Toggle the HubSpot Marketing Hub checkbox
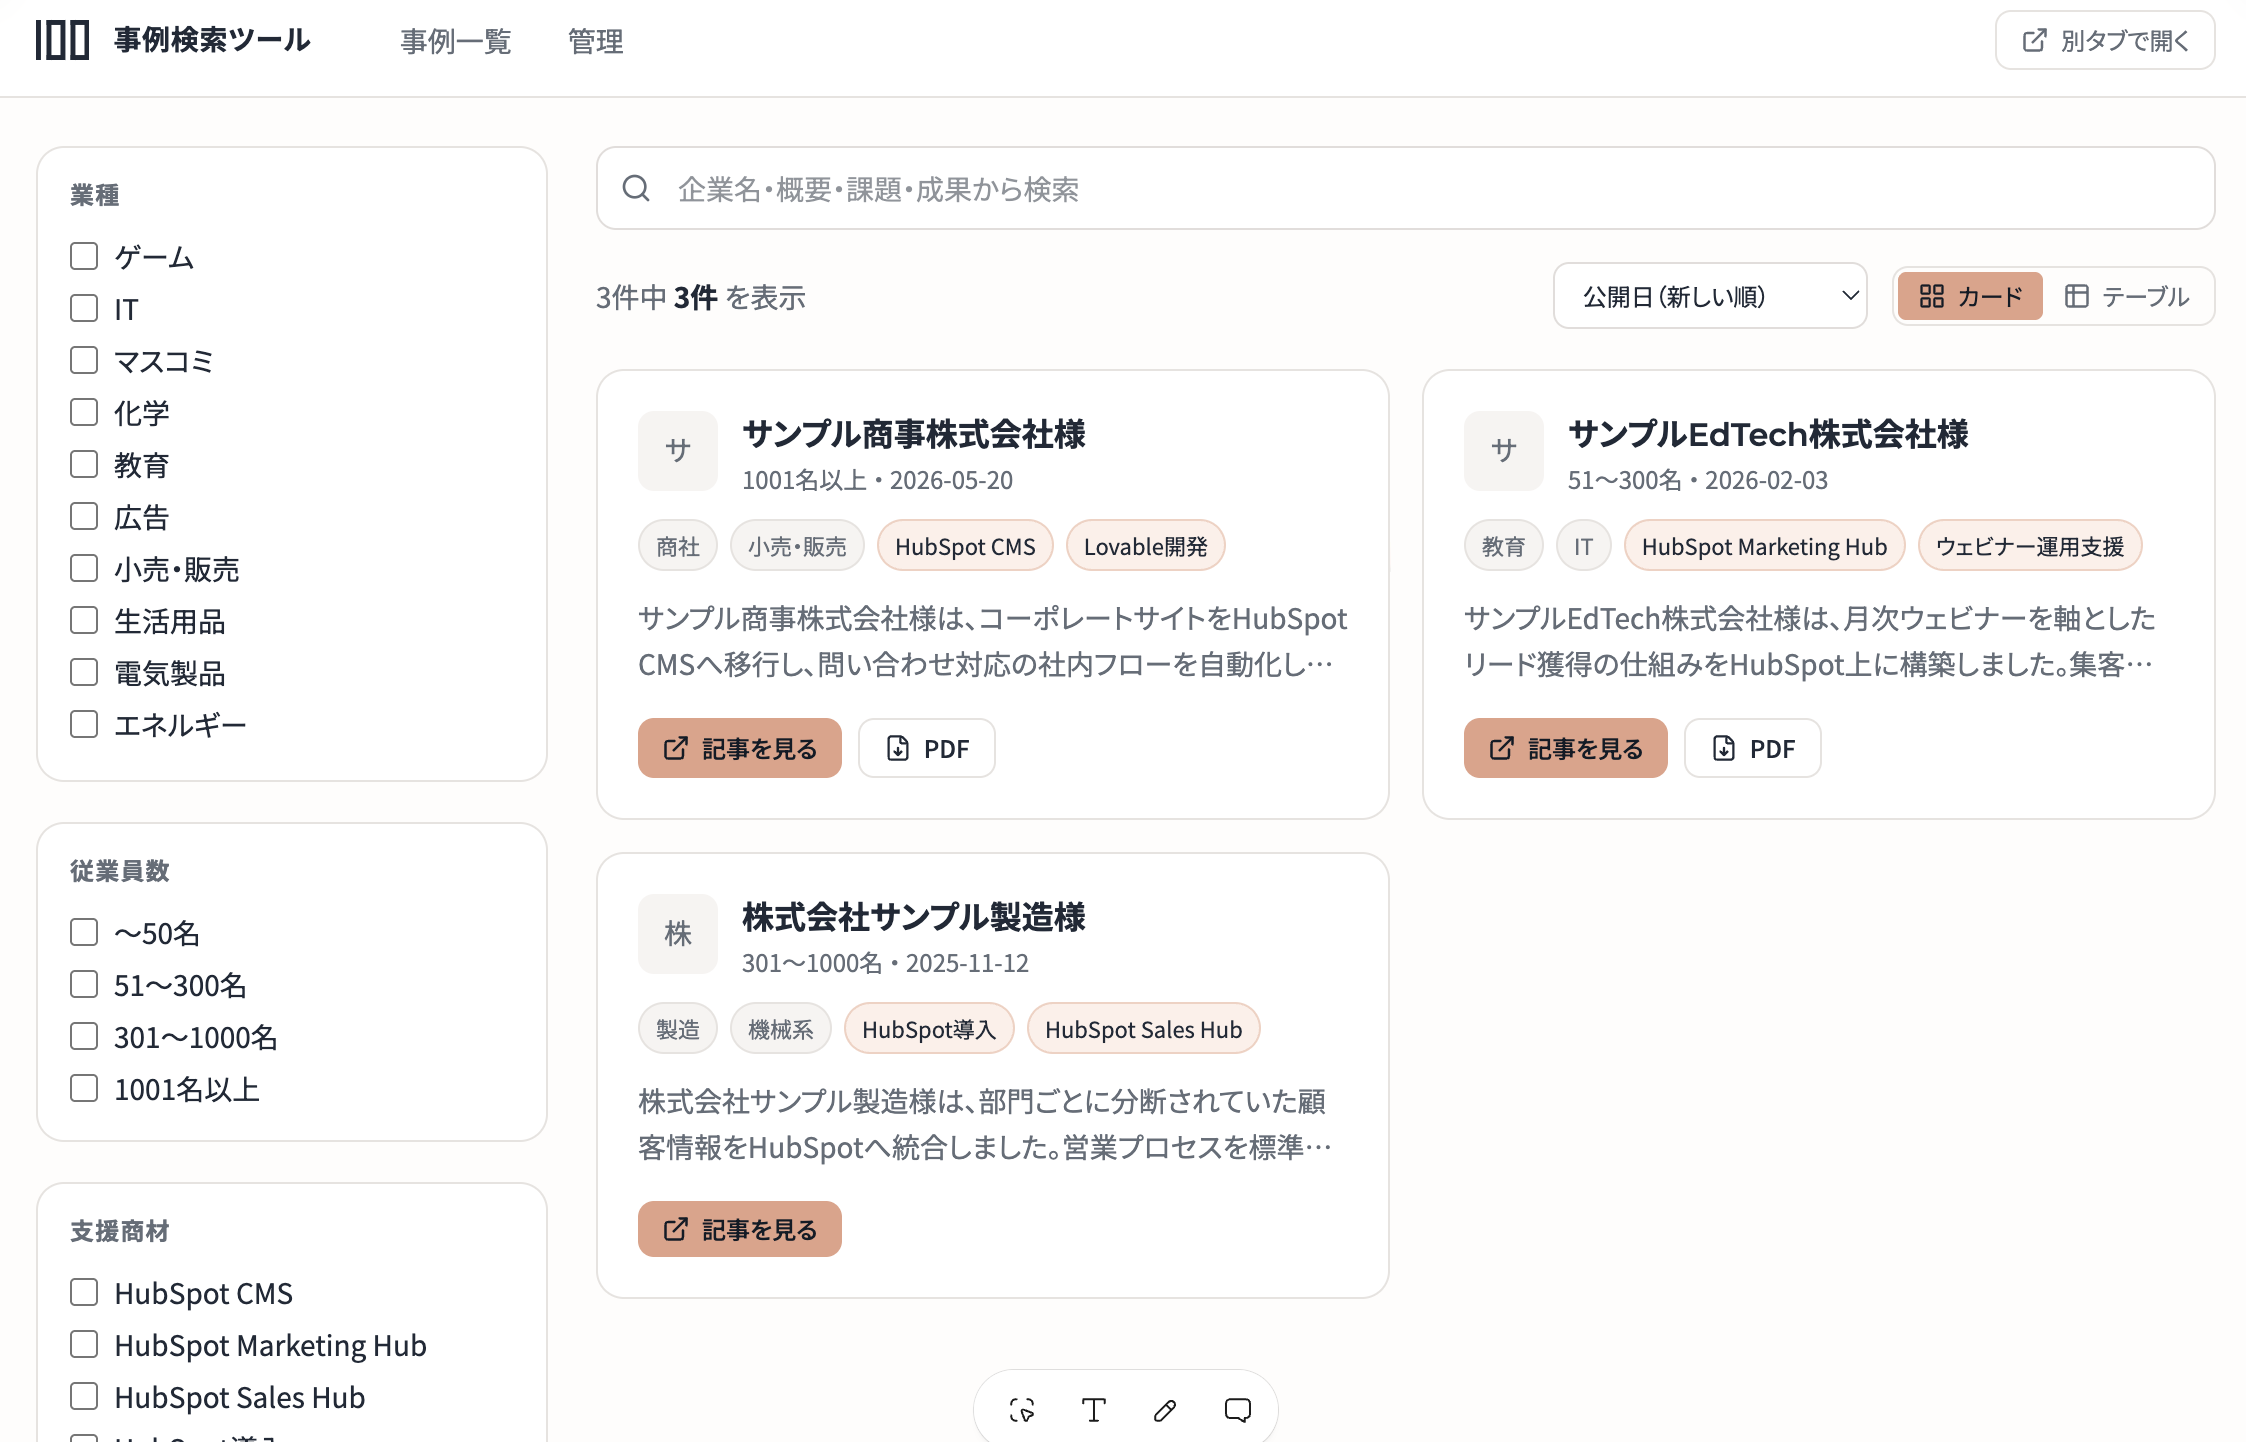Screen dimensions: 2246x1442 84,1344
